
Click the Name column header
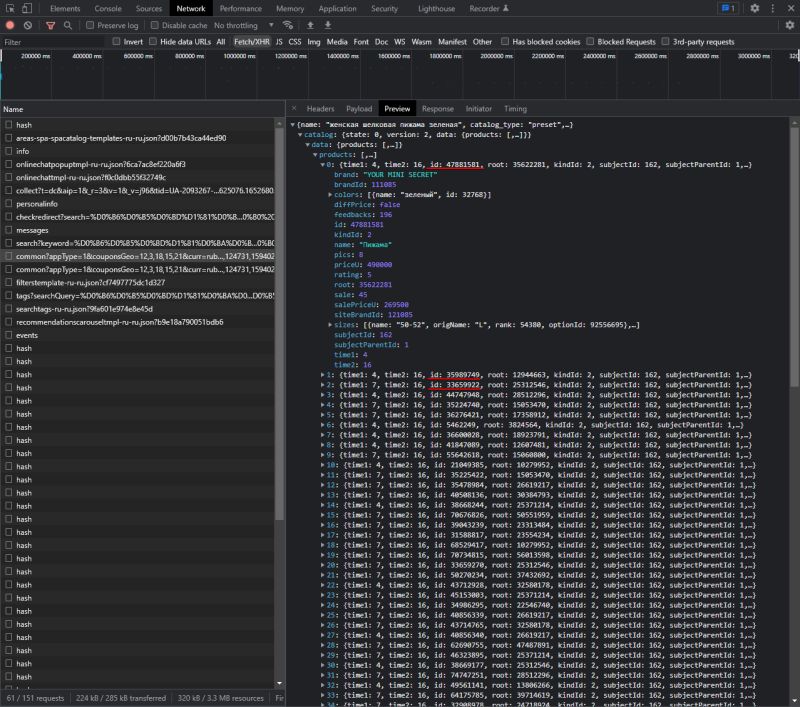click(142, 109)
